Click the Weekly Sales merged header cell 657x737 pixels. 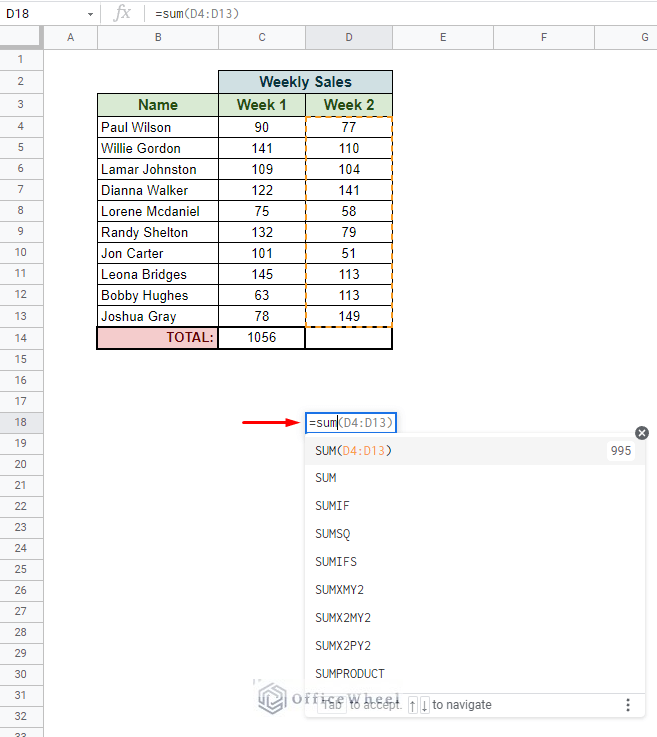305,82
